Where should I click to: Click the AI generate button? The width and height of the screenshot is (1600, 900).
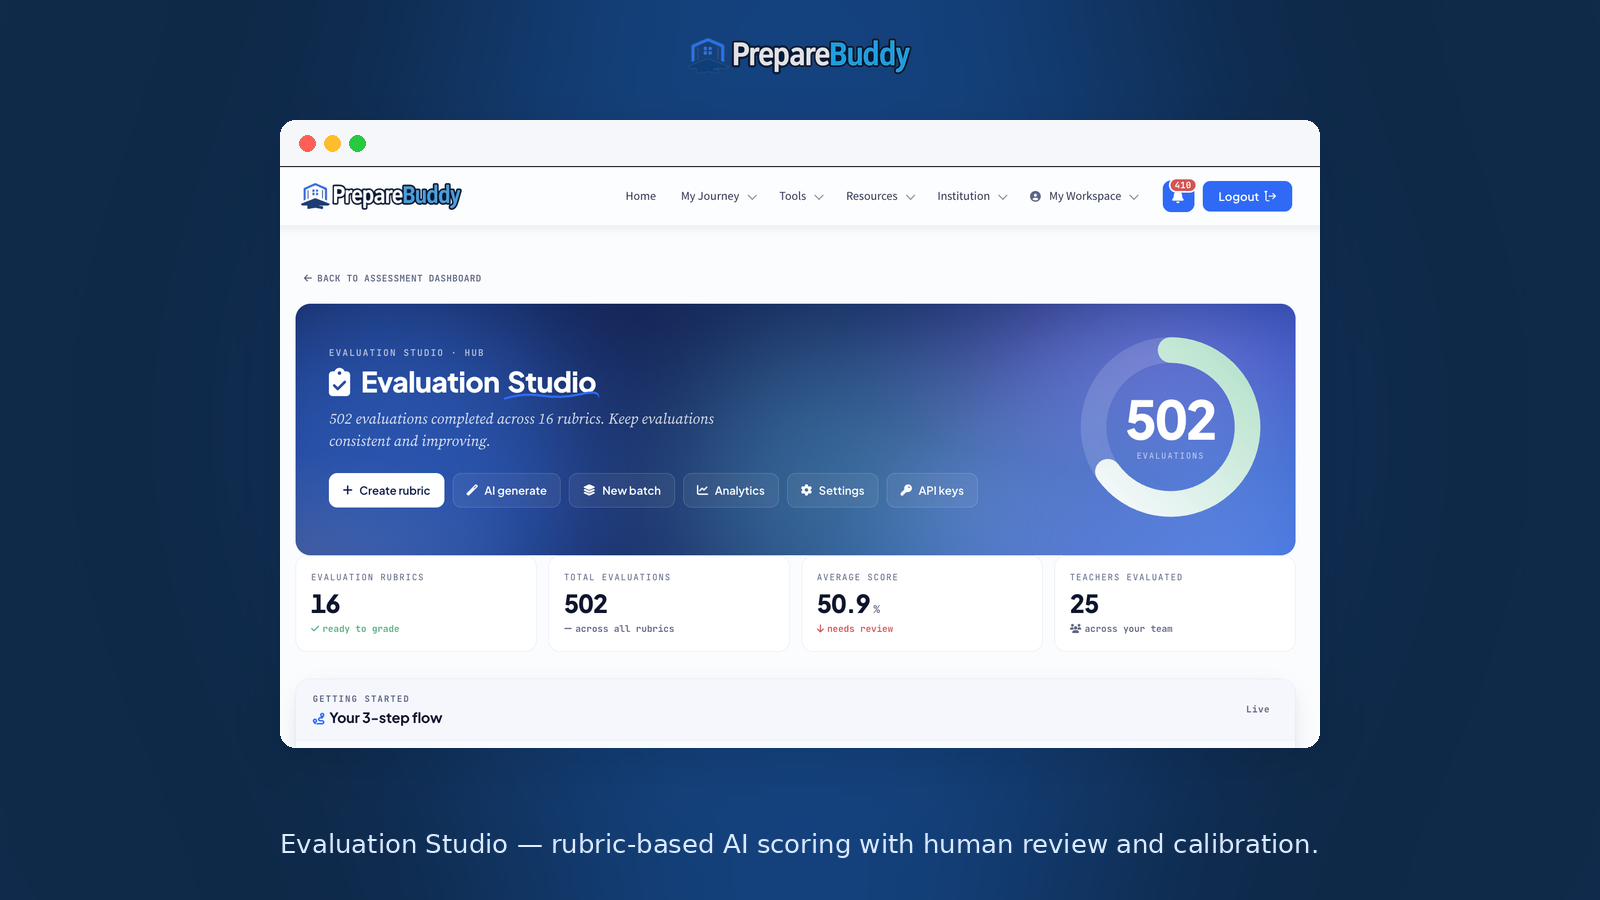click(x=506, y=490)
